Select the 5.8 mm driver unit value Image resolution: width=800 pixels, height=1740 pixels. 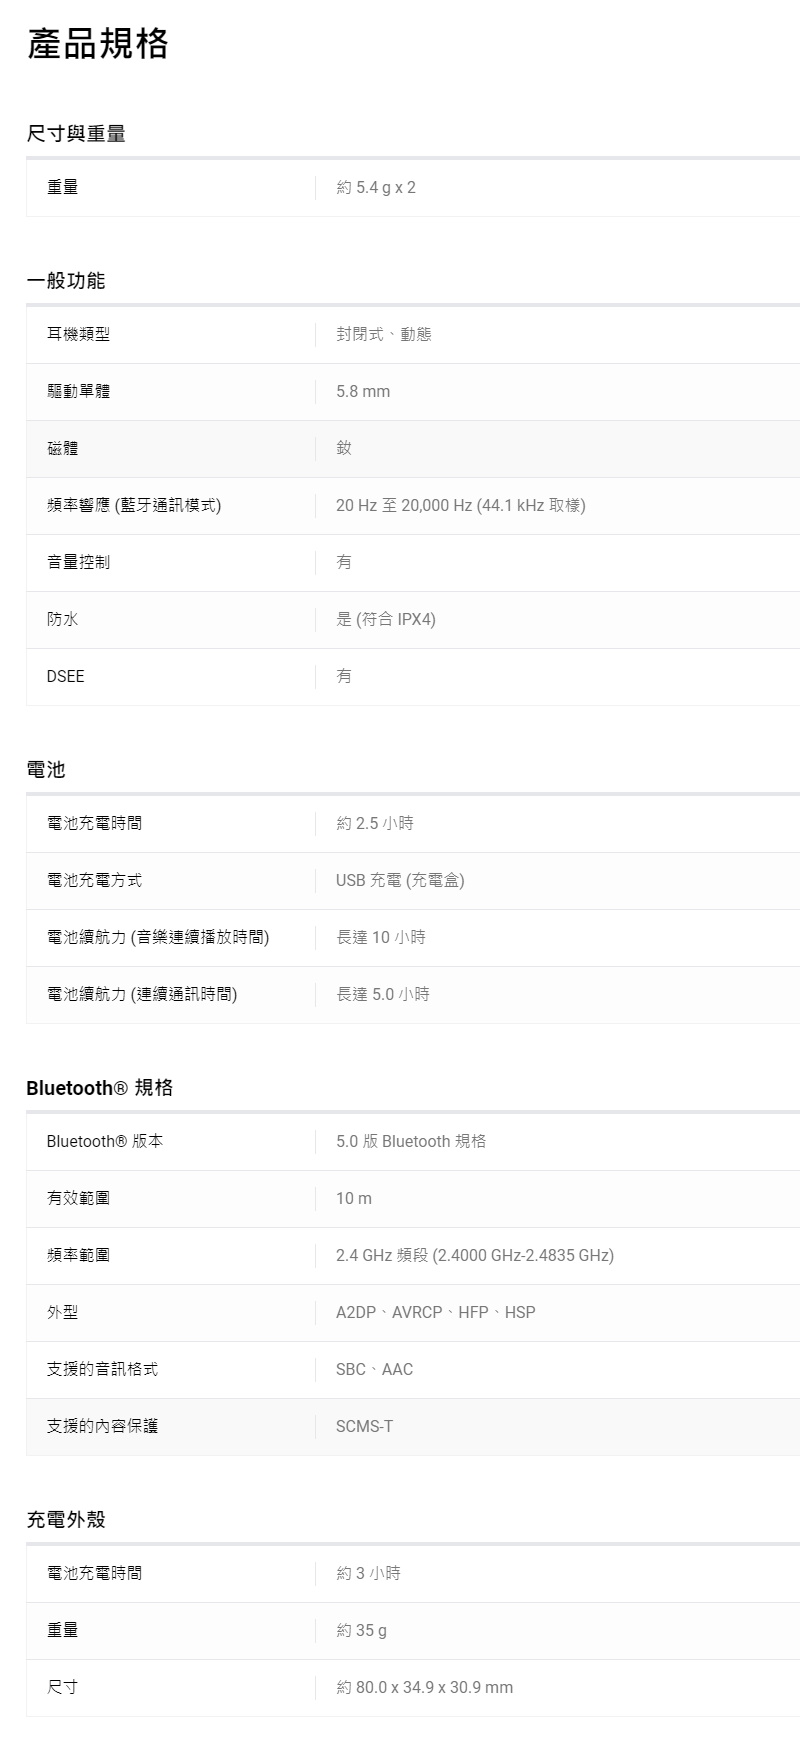(x=363, y=391)
